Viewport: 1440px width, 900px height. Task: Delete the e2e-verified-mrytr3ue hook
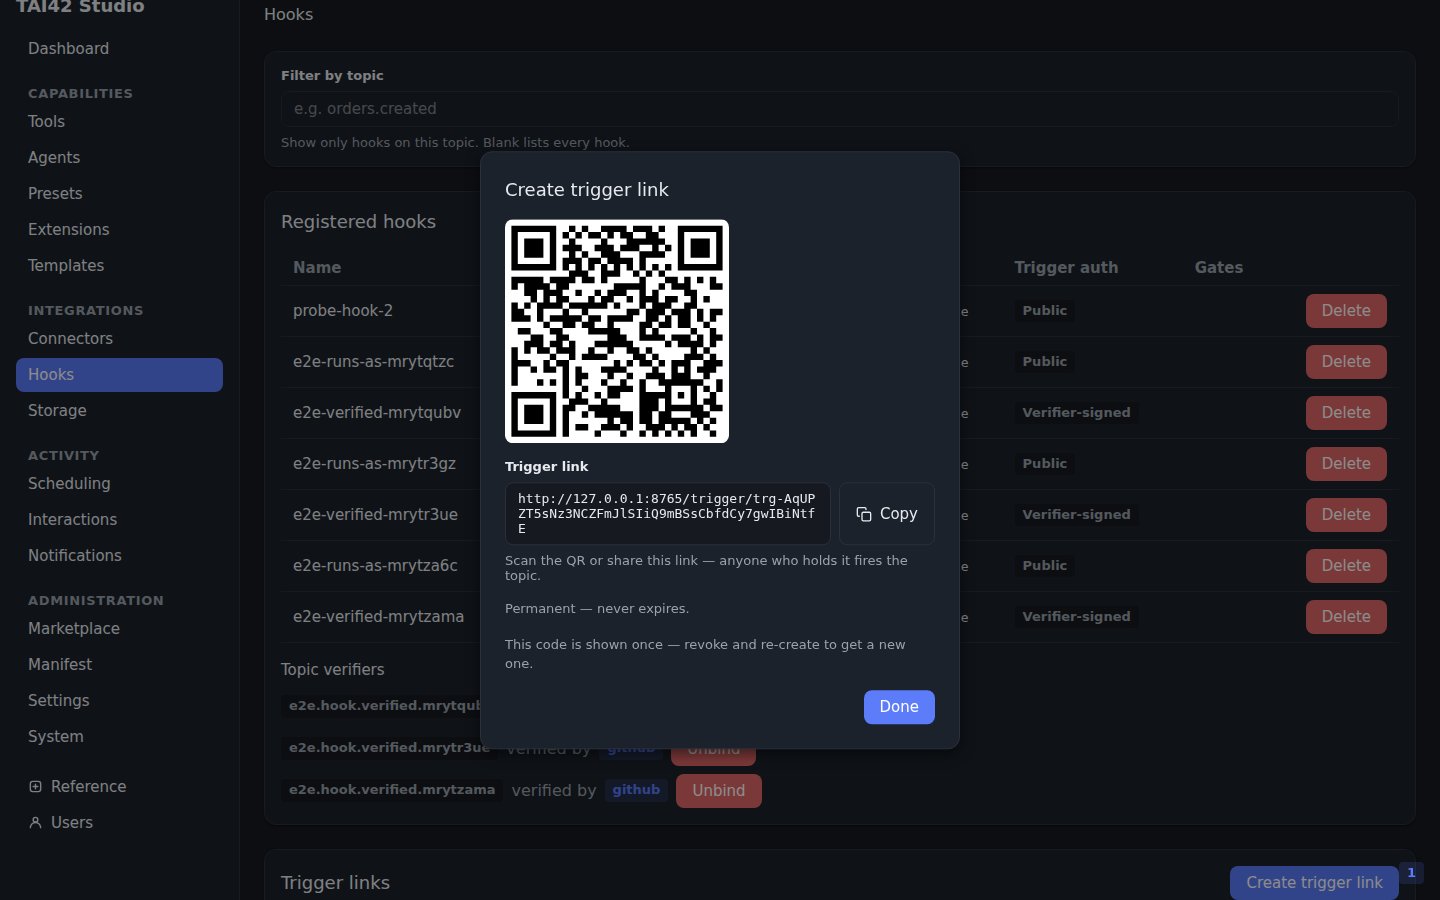pyautogui.click(x=1346, y=515)
